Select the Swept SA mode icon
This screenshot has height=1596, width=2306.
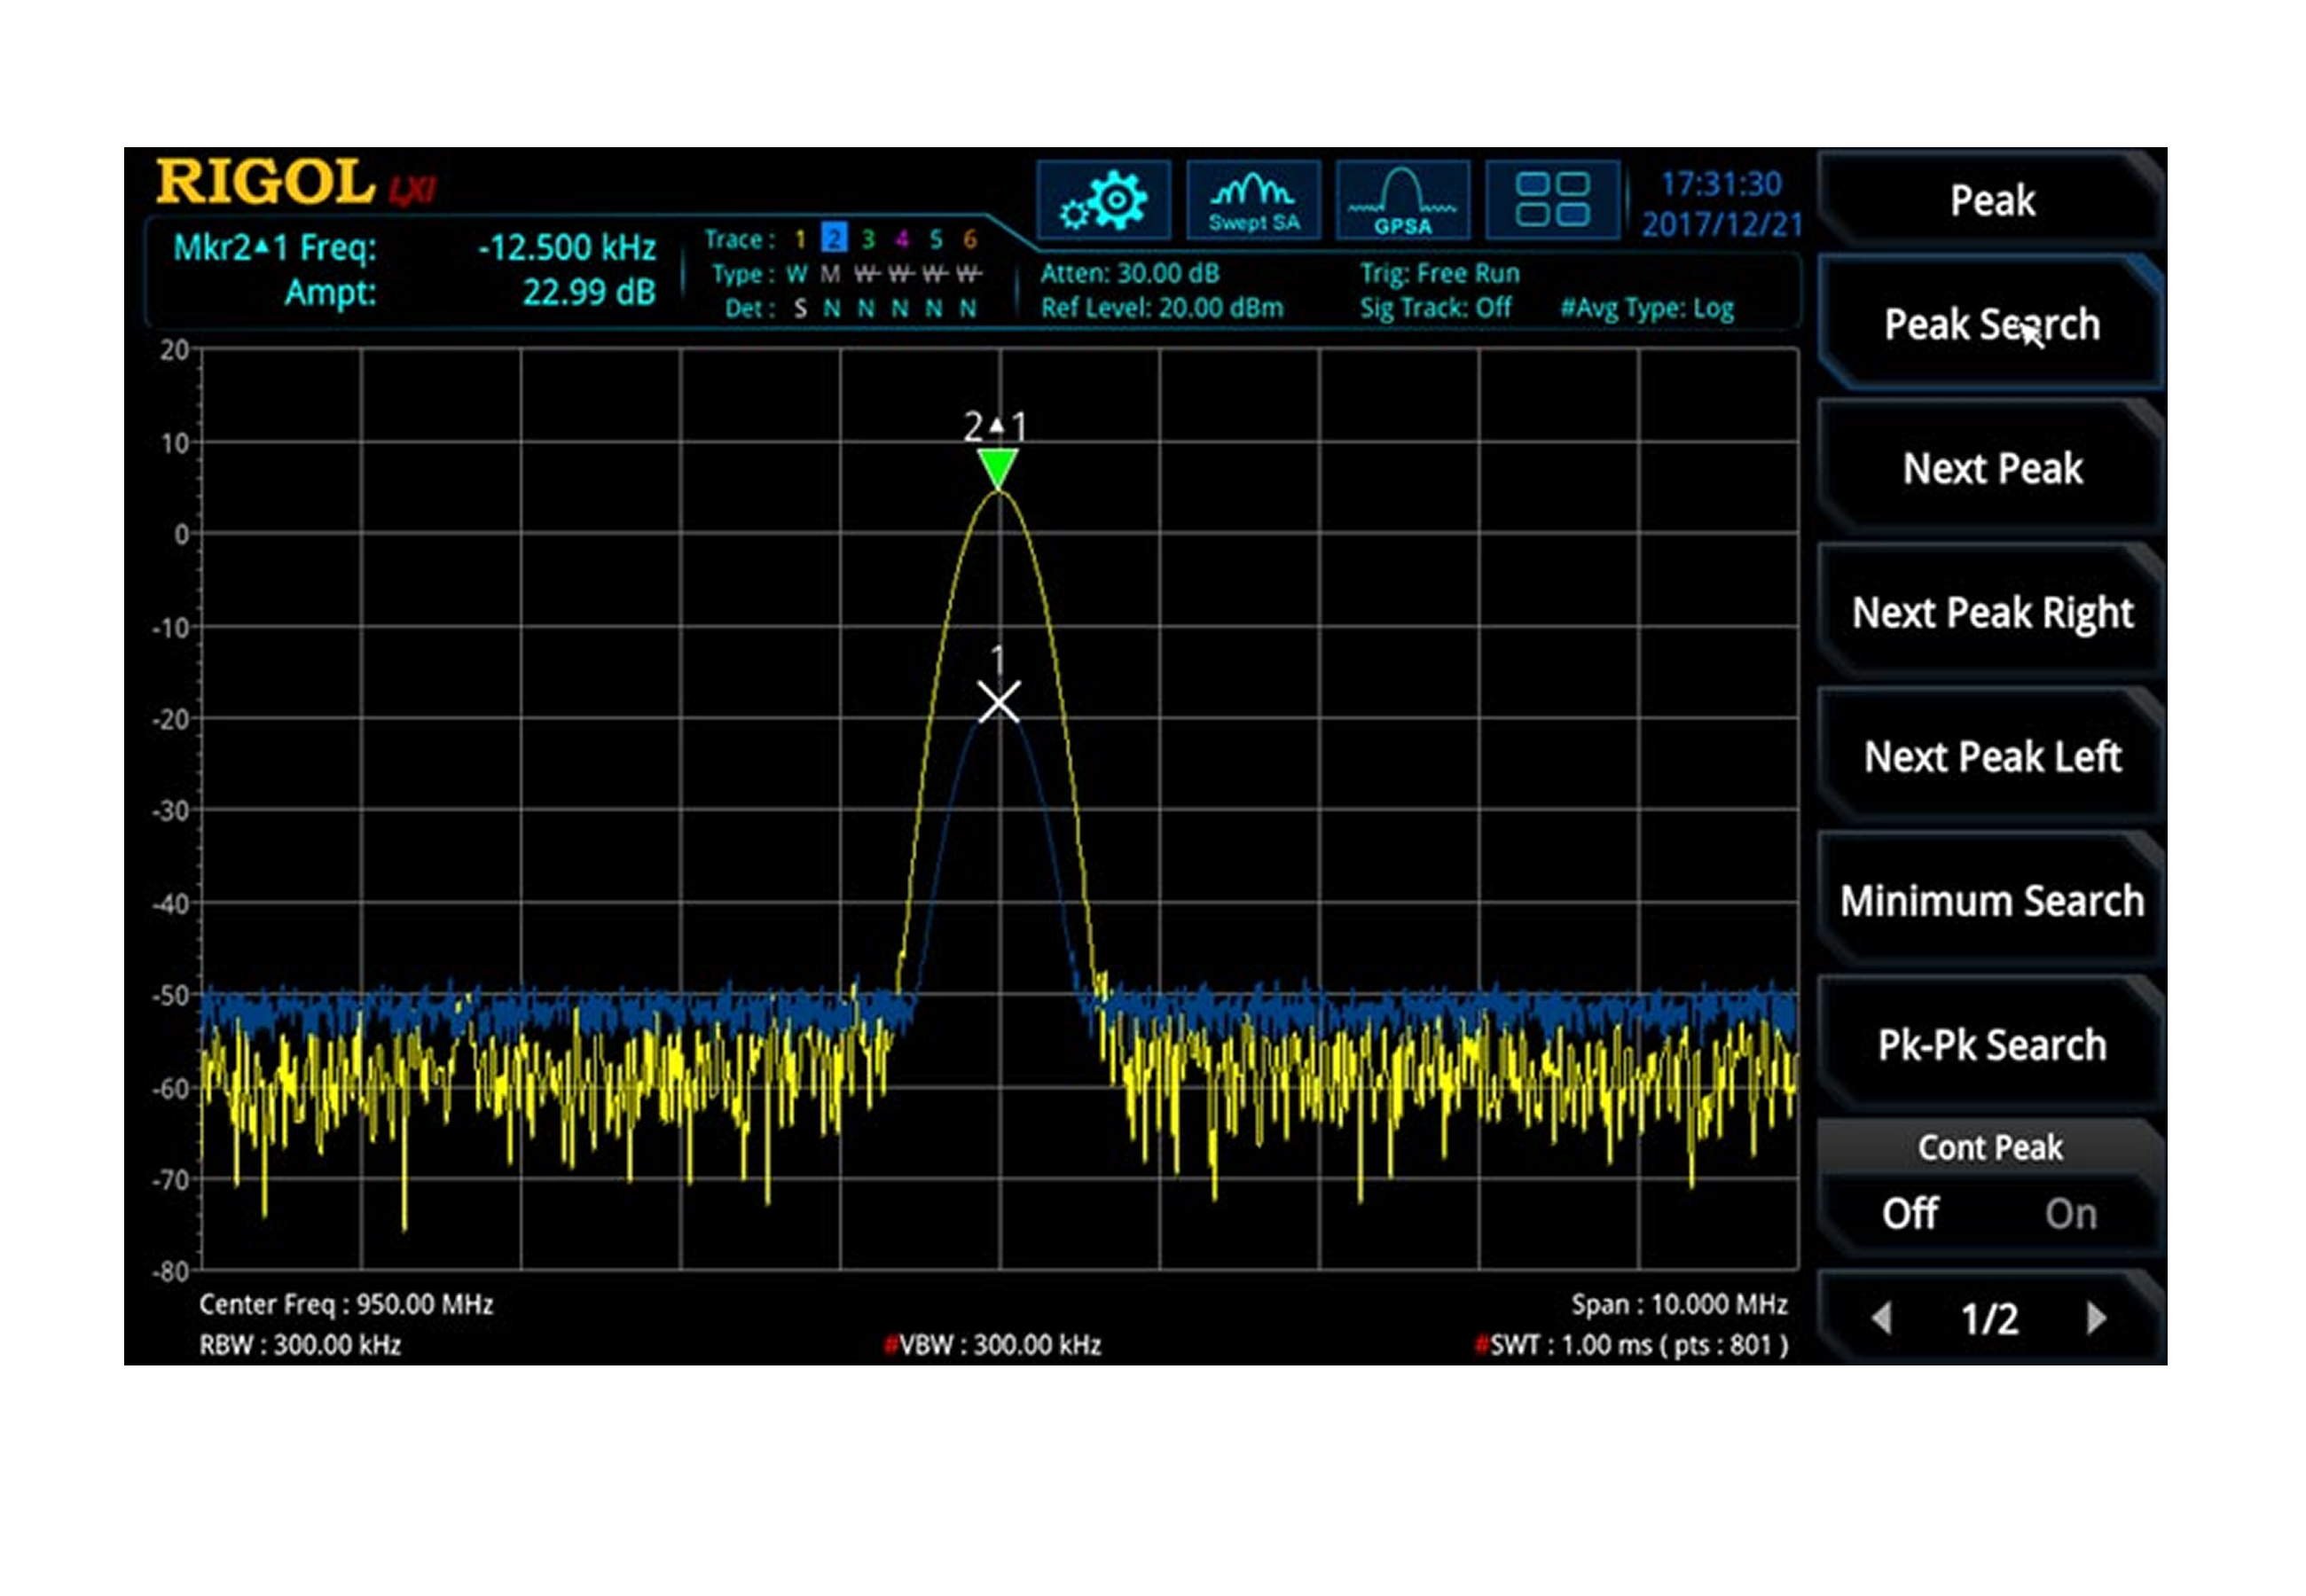pyautogui.click(x=1253, y=201)
